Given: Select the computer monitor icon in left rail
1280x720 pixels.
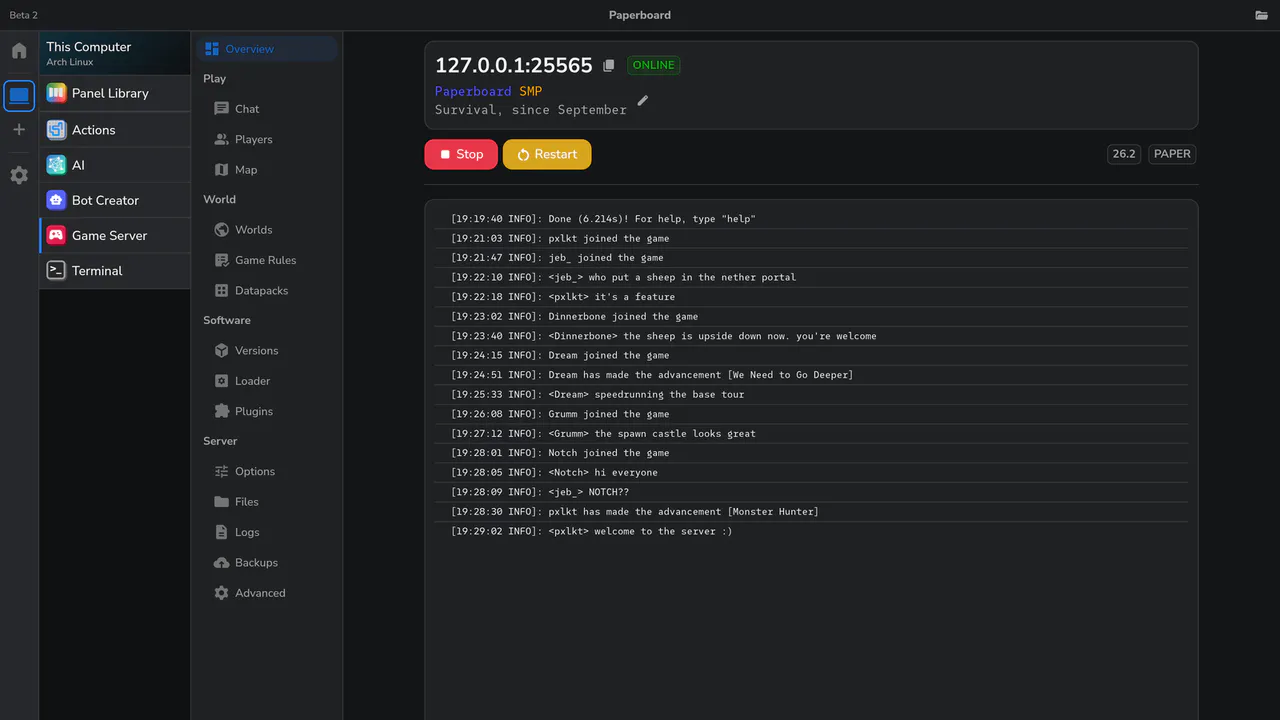Looking at the screenshot, I should pos(19,96).
